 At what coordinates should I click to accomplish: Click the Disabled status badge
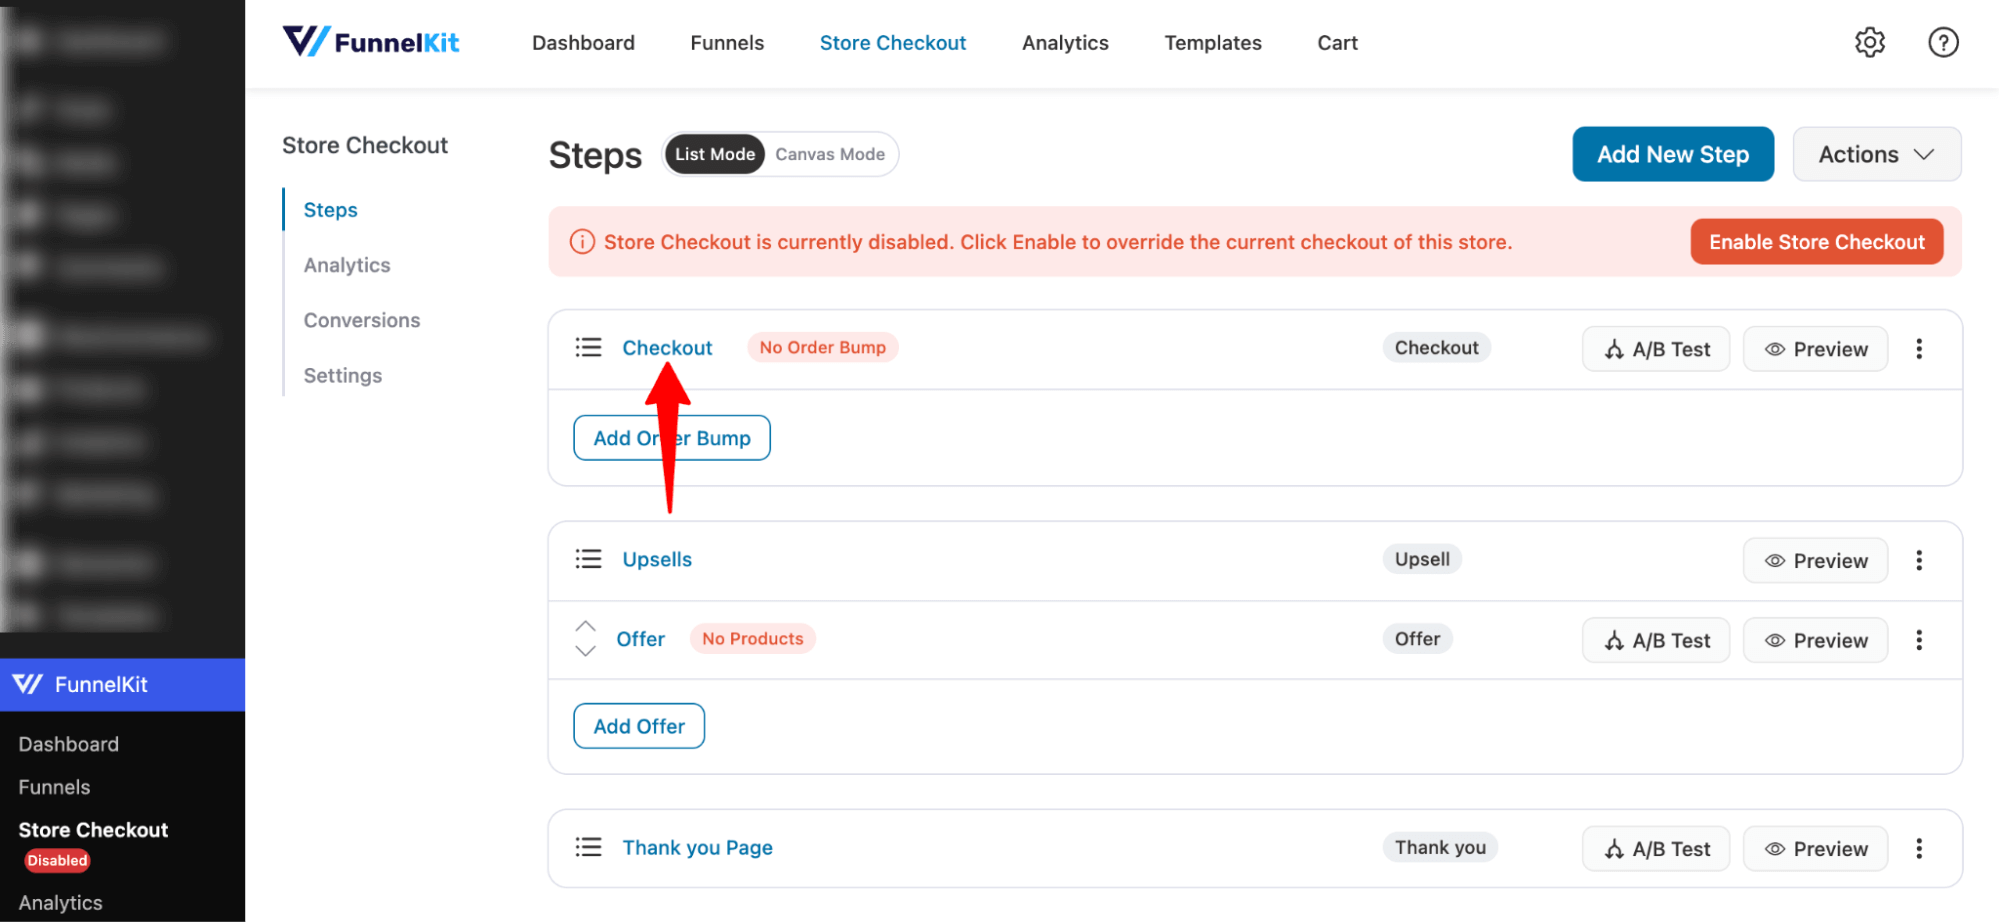point(57,861)
